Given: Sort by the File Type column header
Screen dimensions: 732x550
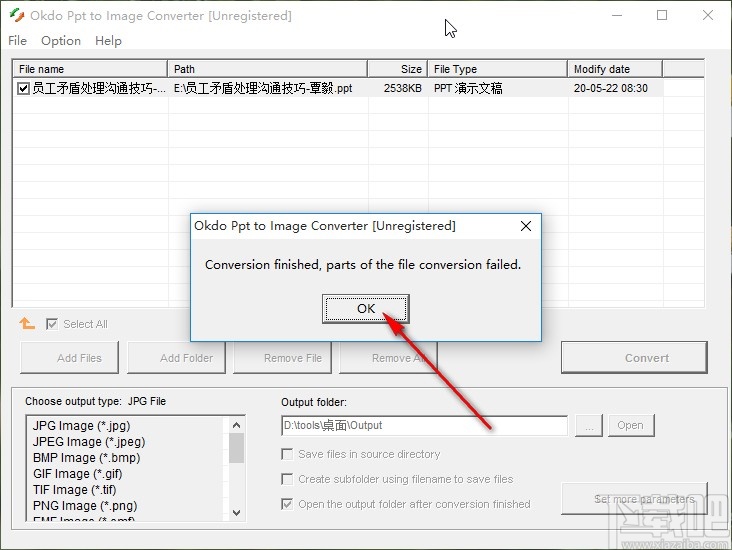Looking at the screenshot, I should point(498,69).
